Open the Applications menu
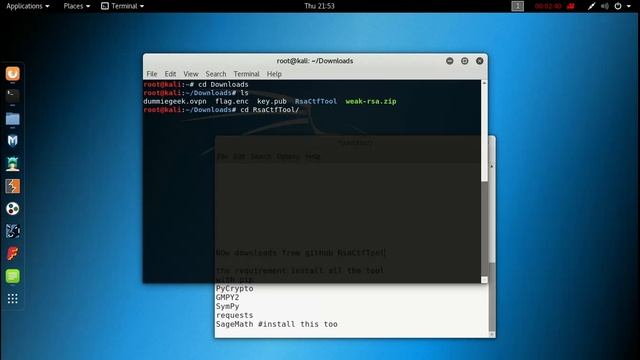This screenshot has width=640, height=360. (27, 6)
